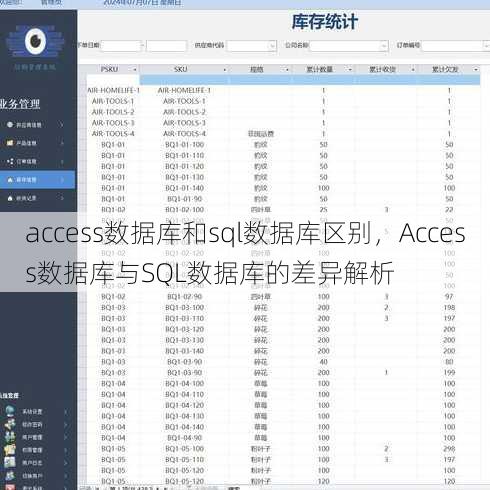Screen dimensions: 490x490
Task: Expand the 用户管理 chevron
Action: click(x=65, y=437)
